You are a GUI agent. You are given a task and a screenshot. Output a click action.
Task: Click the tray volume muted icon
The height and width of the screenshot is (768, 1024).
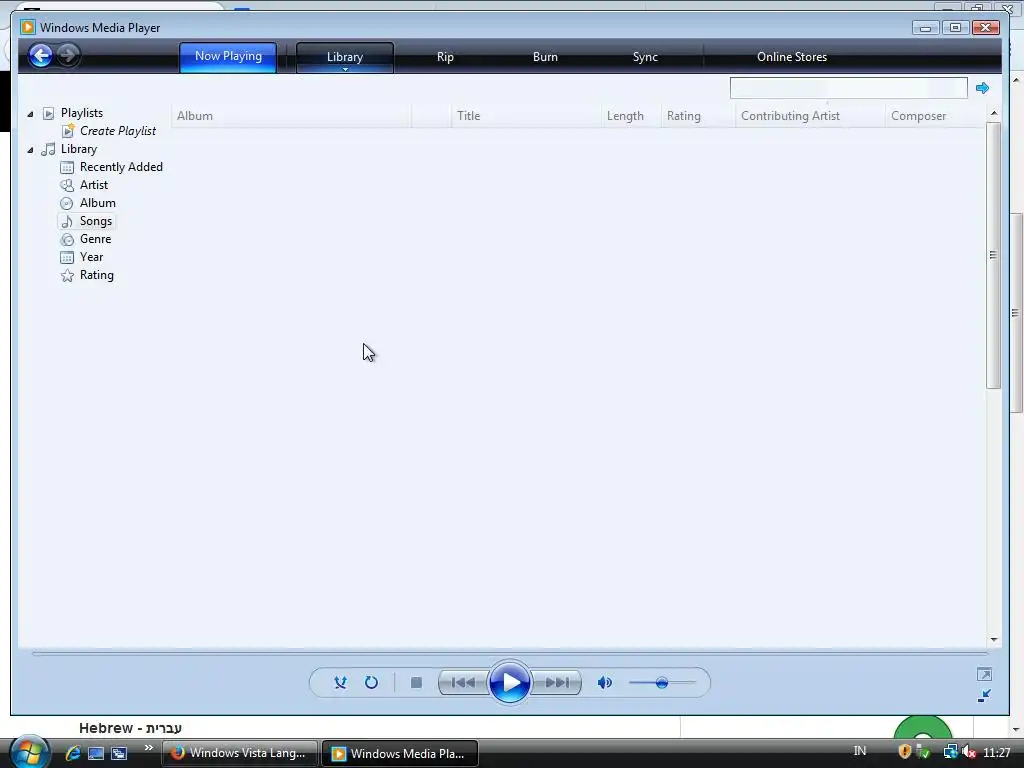point(969,752)
